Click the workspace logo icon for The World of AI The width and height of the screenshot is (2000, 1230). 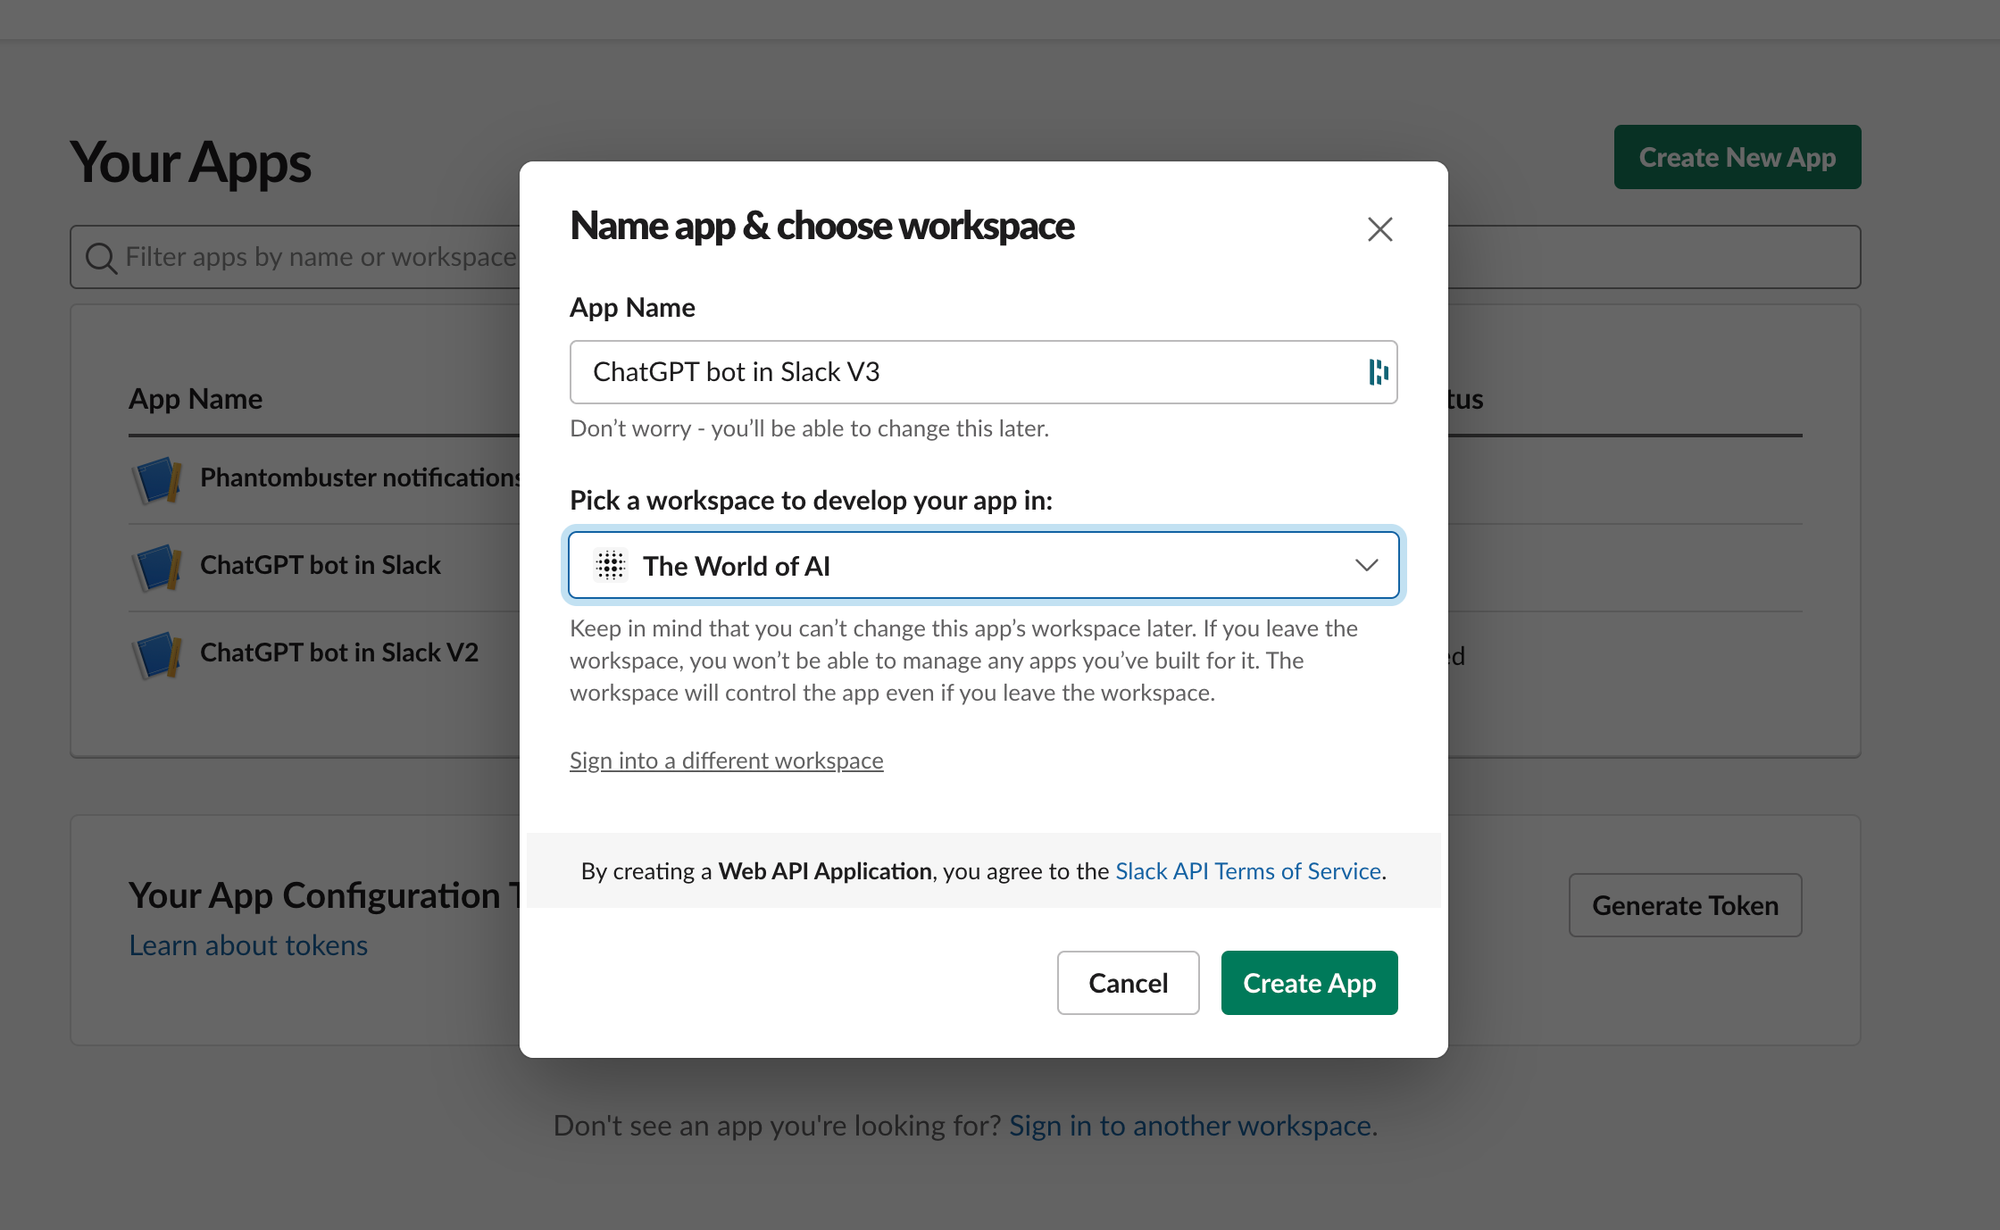pyautogui.click(x=610, y=566)
